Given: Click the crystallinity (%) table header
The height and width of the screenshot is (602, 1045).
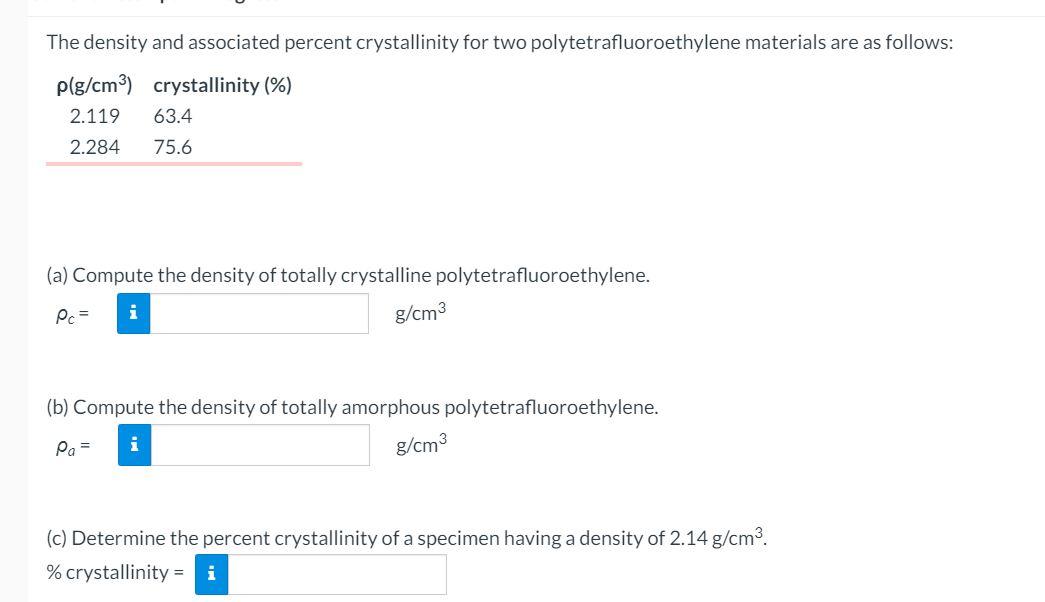Looking at the screenshot, I should point(221,84).
